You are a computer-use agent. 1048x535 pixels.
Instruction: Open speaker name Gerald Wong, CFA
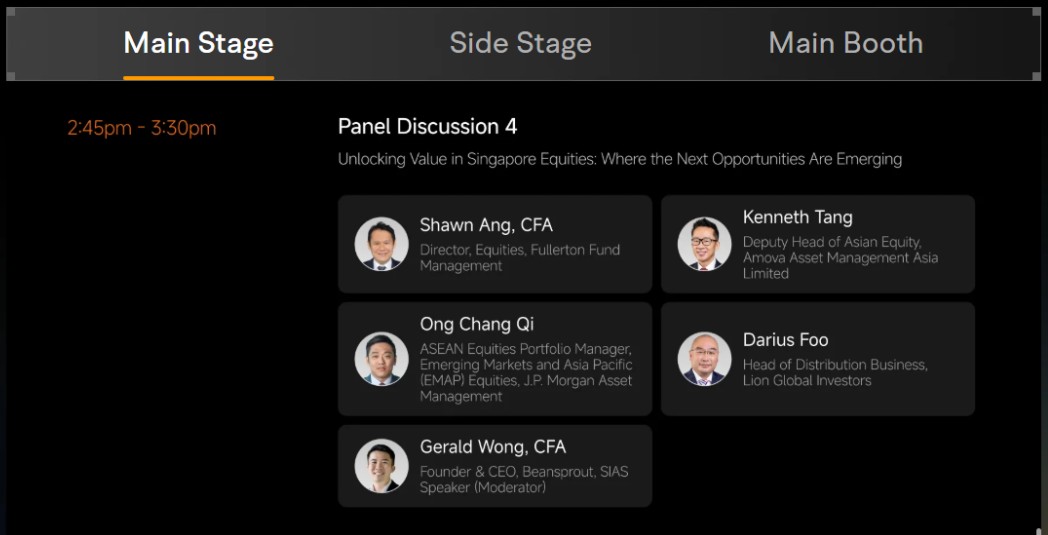(493, 447)
